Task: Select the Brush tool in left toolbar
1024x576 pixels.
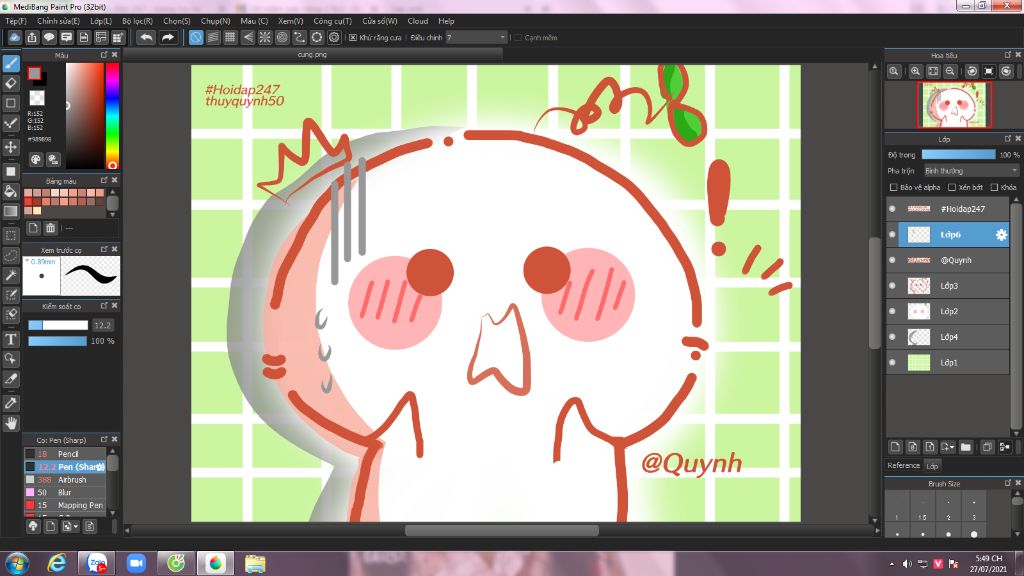Action: coord(11,63)
